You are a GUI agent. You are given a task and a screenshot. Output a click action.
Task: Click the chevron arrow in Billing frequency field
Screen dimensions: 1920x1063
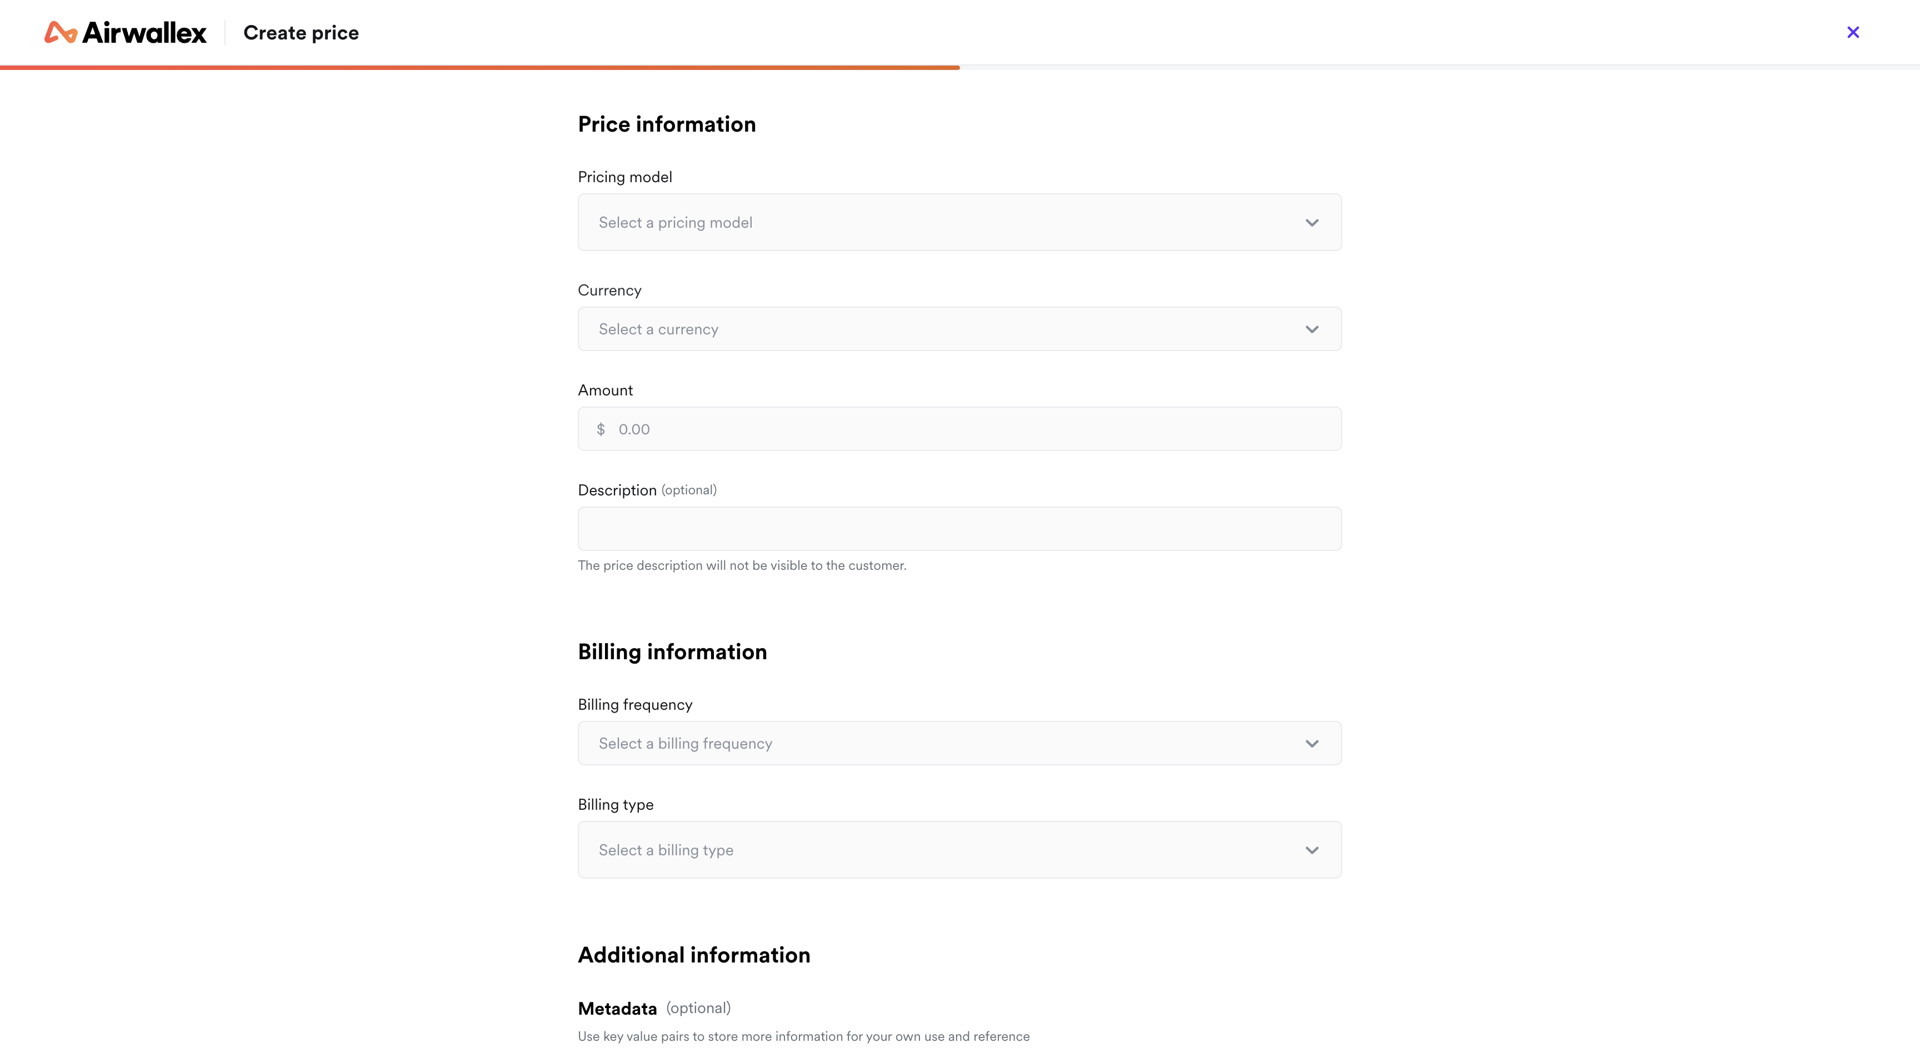pyautogui.click(x=1312, y=744)
